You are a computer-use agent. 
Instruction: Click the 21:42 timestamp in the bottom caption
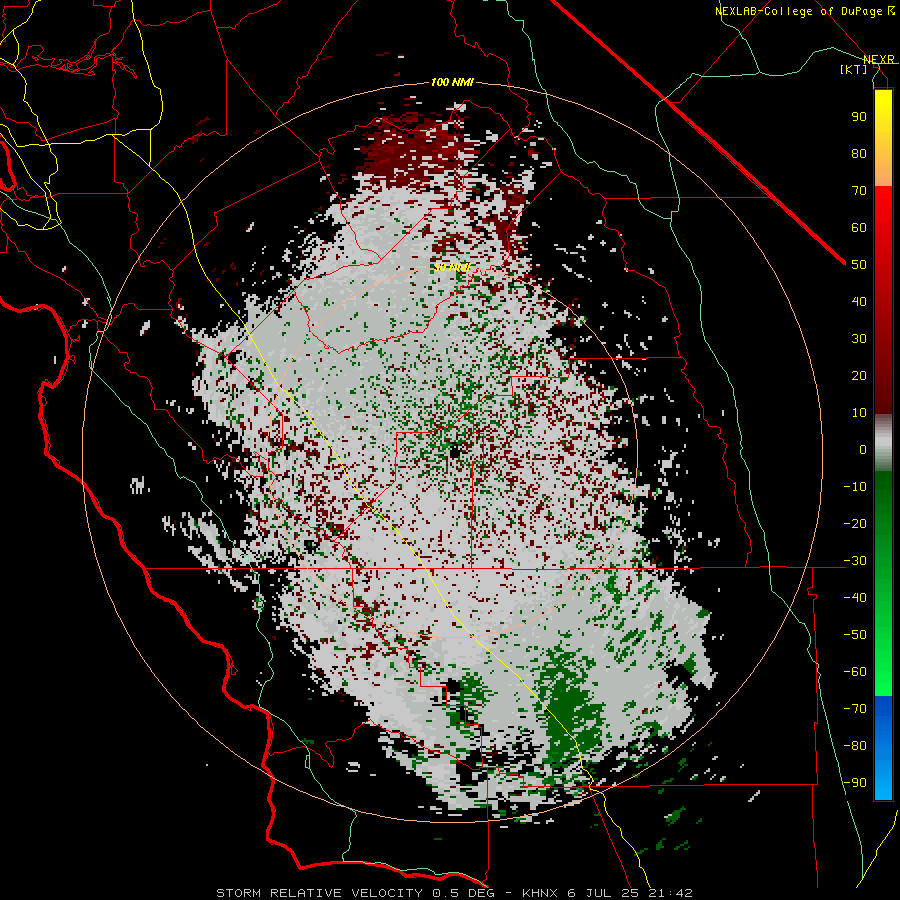670,893
